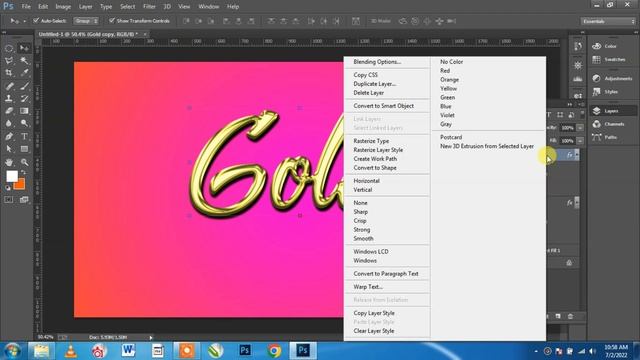Open the Styles panel

(x=606, y=92)
